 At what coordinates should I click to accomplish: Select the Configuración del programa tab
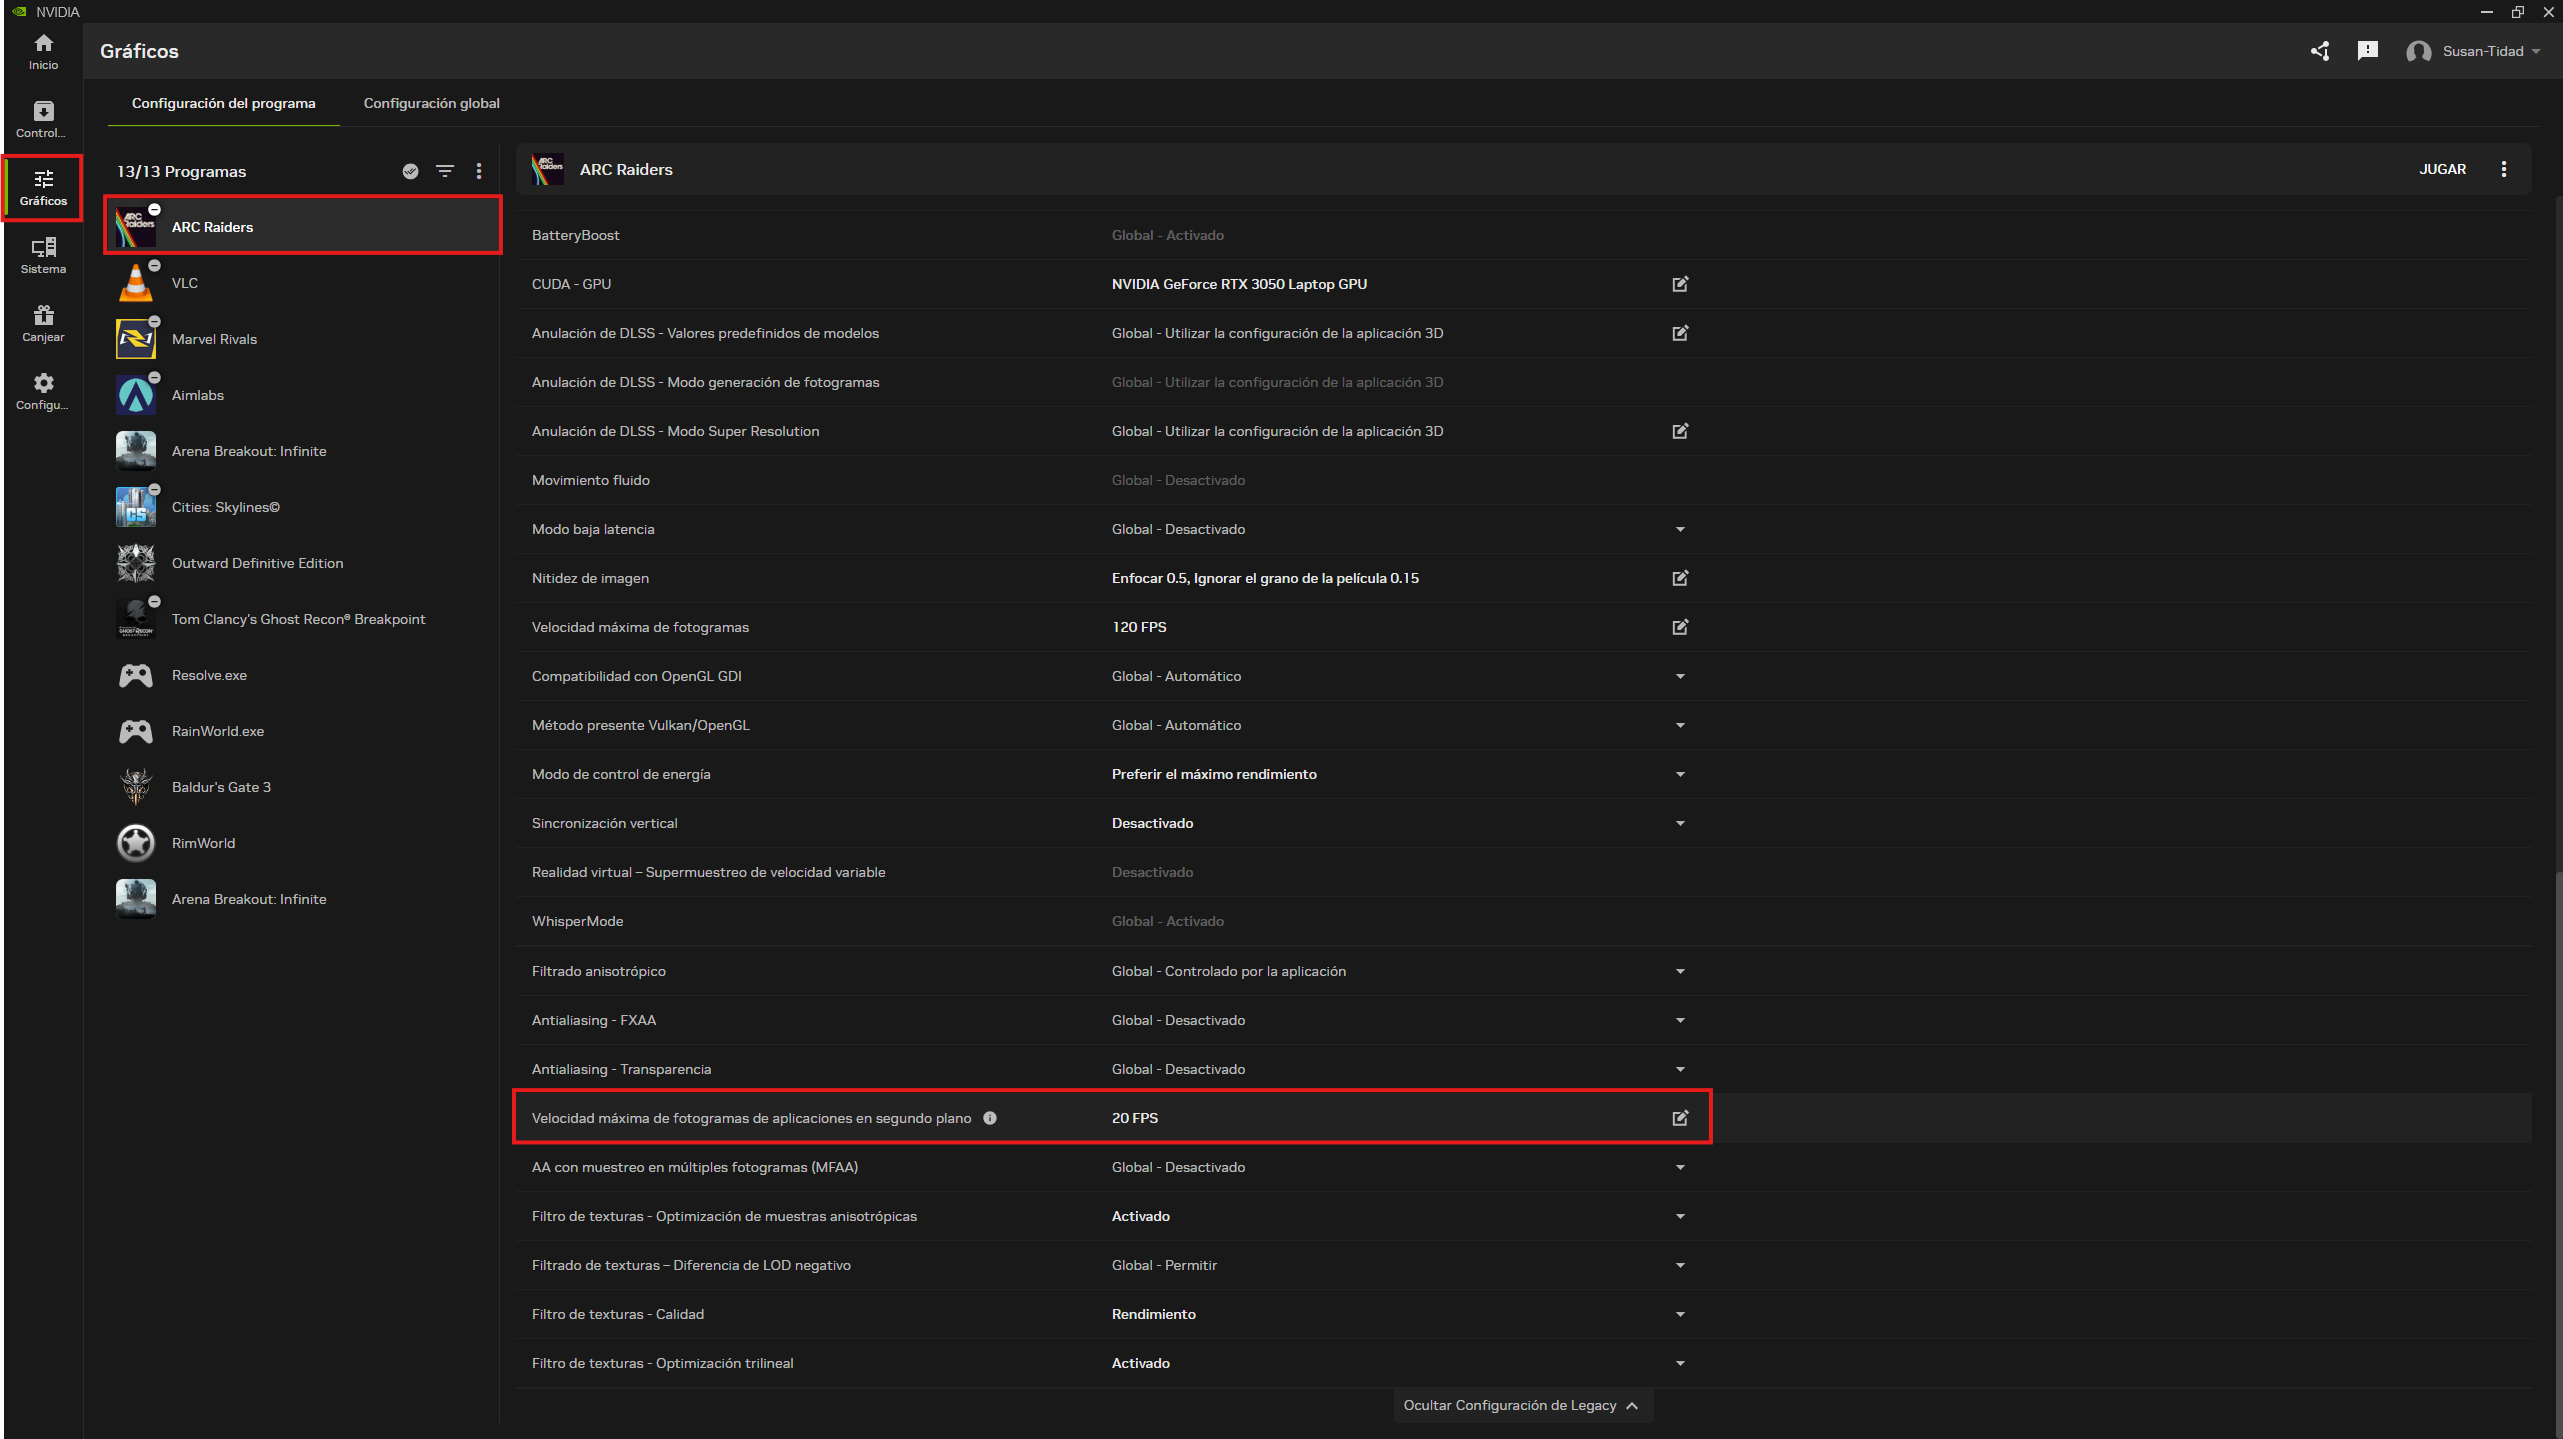[223, 103]
